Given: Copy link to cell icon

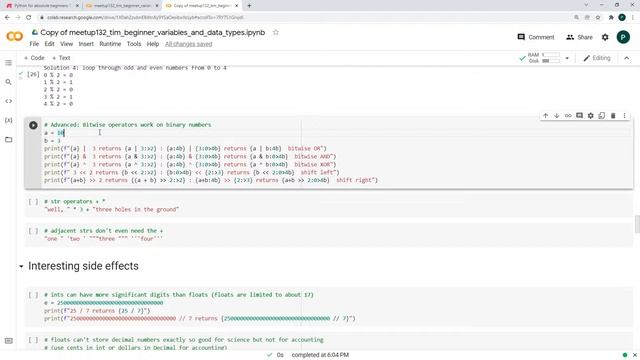Looking at the screenshot, I should (568, 116).
